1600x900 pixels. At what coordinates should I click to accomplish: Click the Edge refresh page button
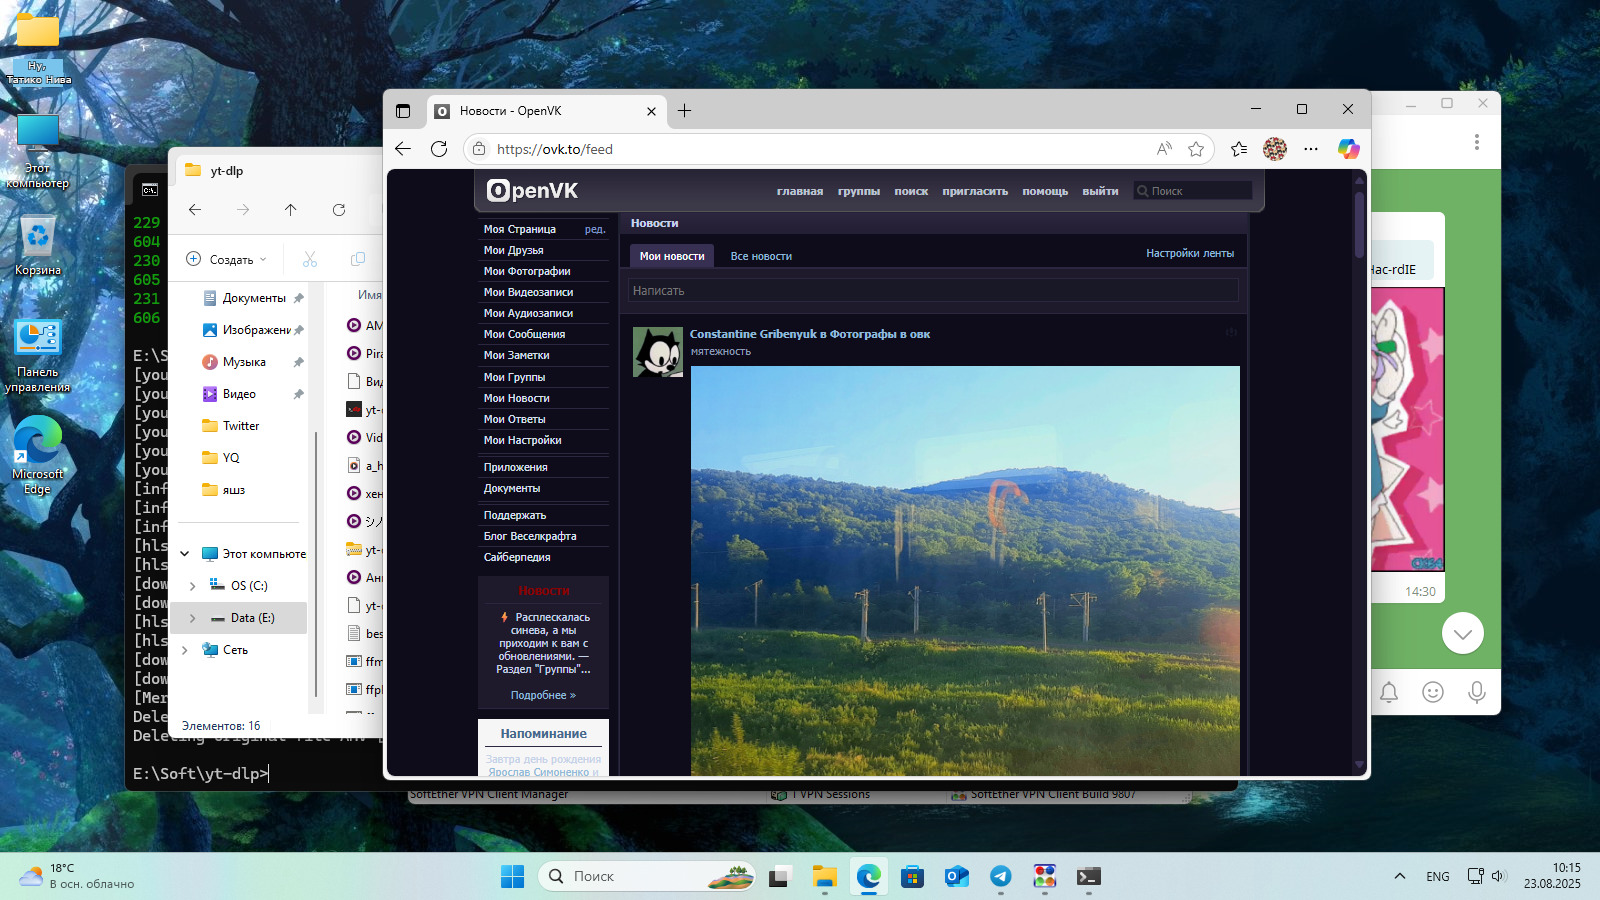(x=439, y=149)
